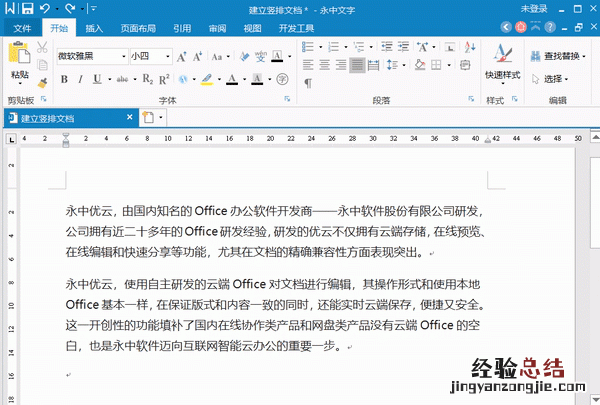This screenshot has height=405, width=600.
Task: Click the Redo arrow
Action: click(x=70, y=8)
